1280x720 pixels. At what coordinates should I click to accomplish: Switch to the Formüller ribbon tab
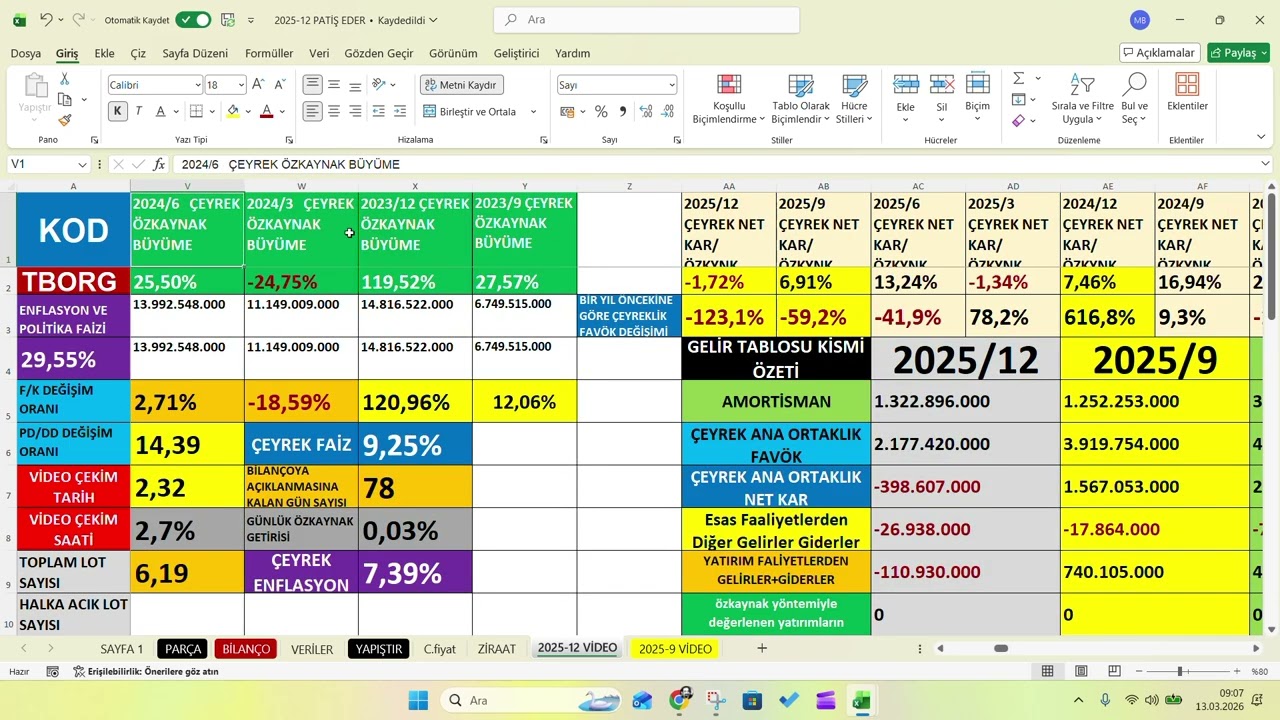(x=269, y=54)
